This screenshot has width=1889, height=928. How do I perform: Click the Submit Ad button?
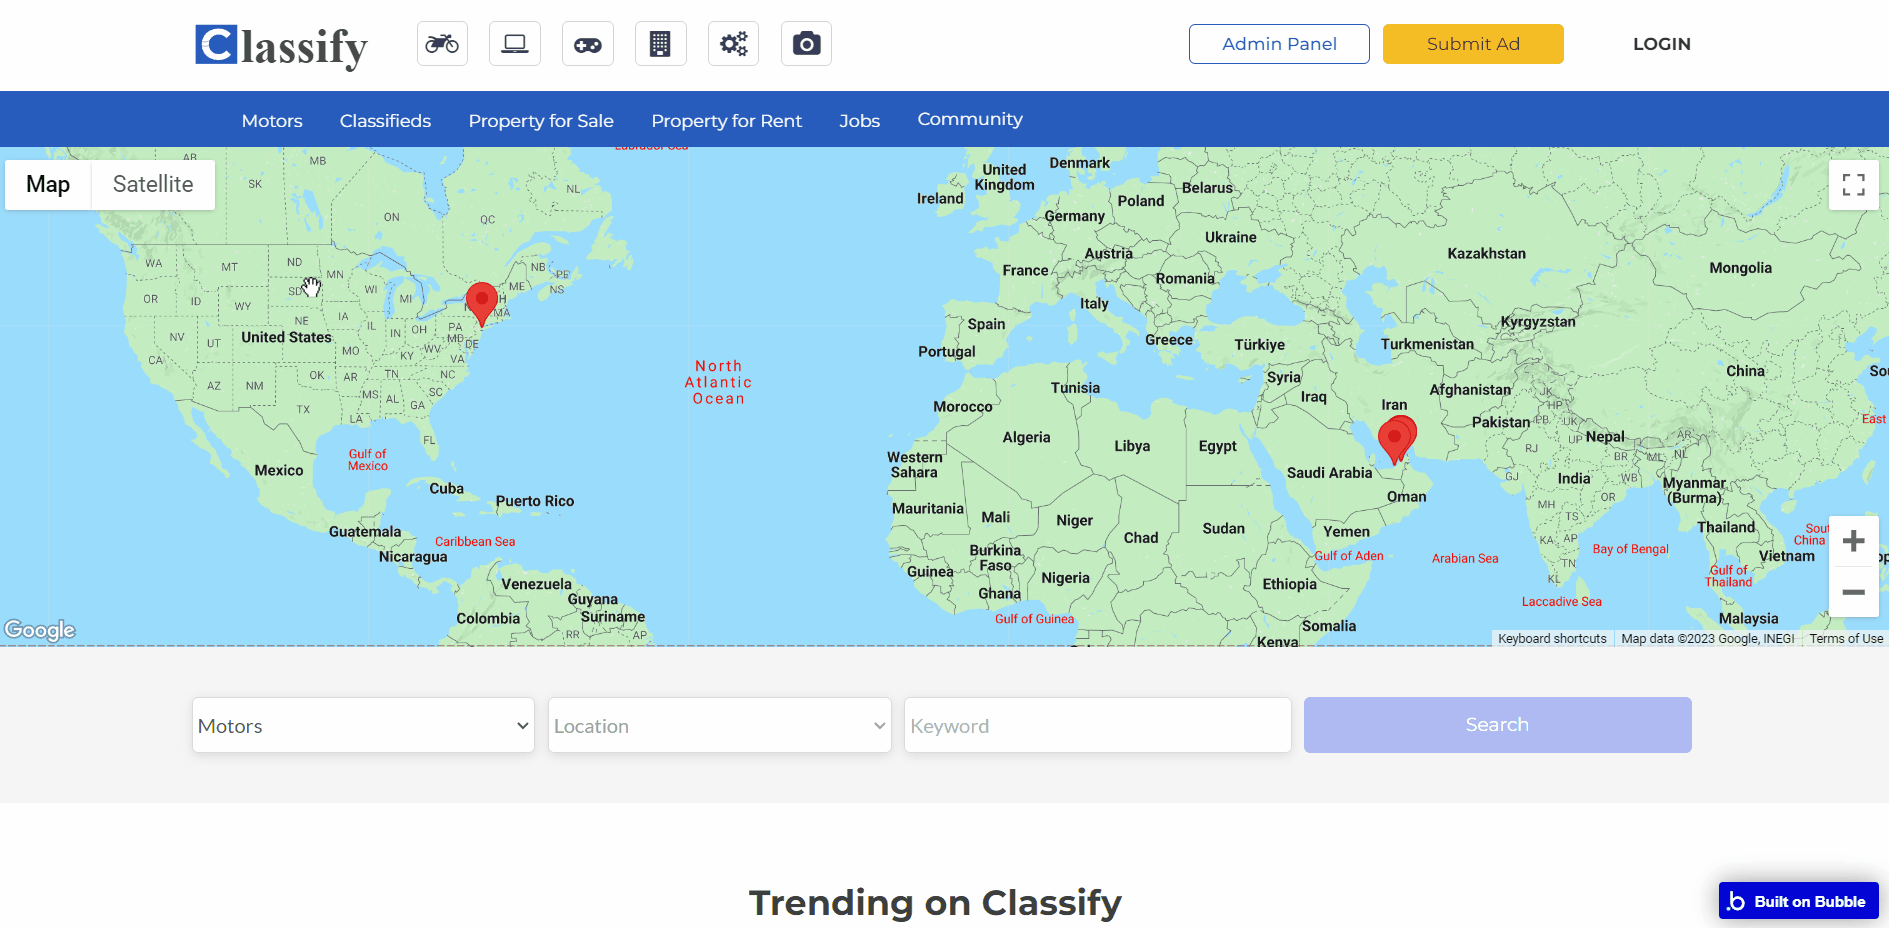coord(1473,44)
